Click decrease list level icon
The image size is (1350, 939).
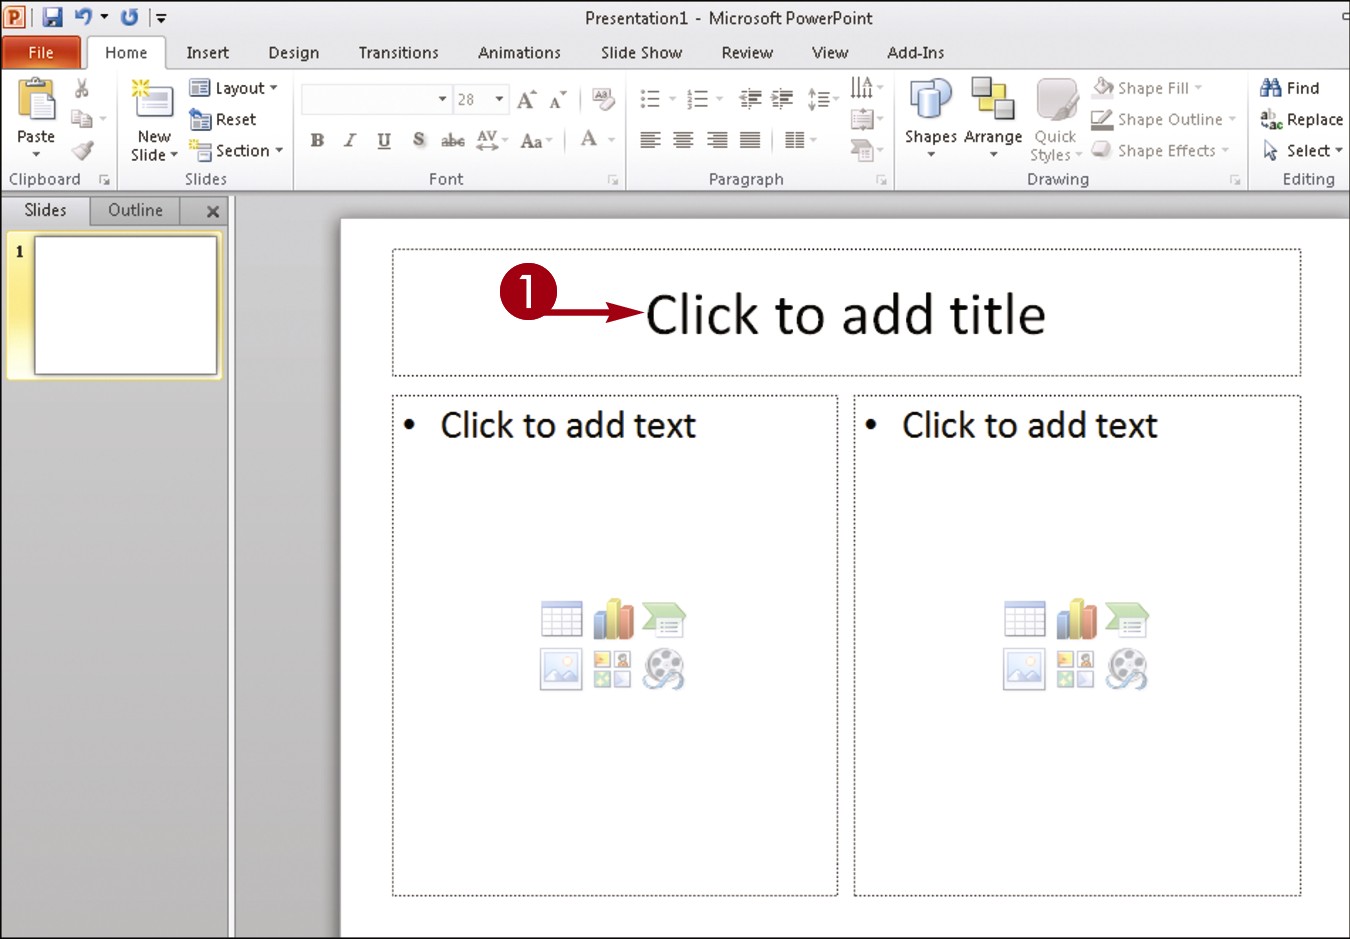[x=750, y=98]
